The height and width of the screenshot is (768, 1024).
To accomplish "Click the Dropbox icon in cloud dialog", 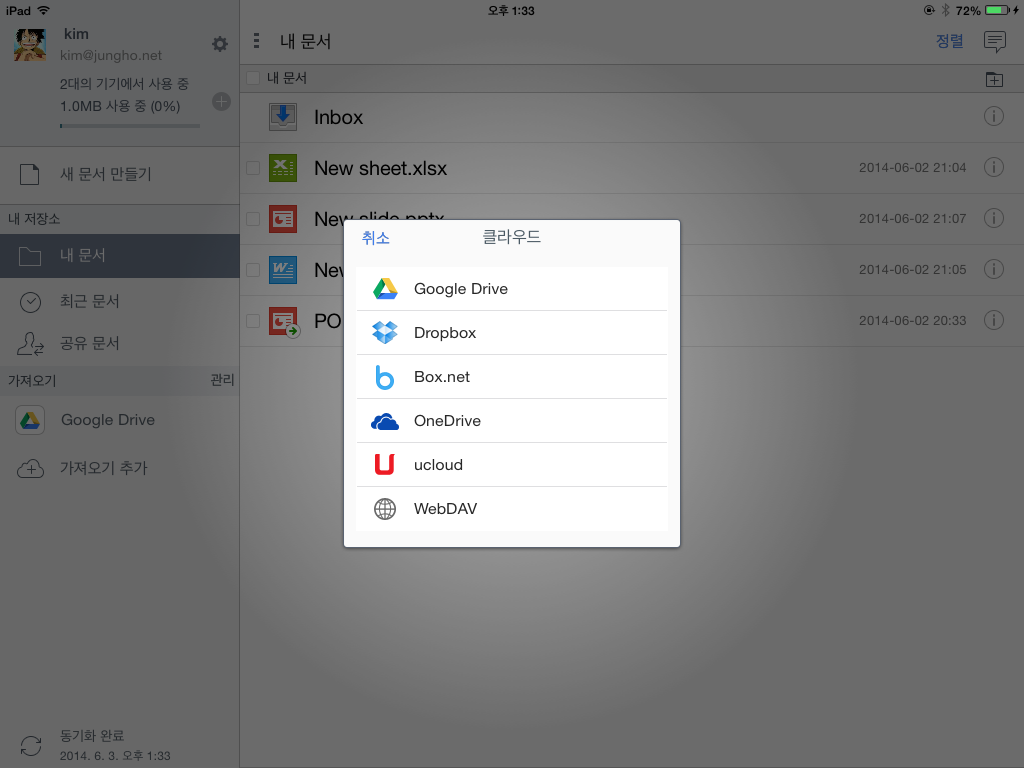I will (x=385, y=332).
